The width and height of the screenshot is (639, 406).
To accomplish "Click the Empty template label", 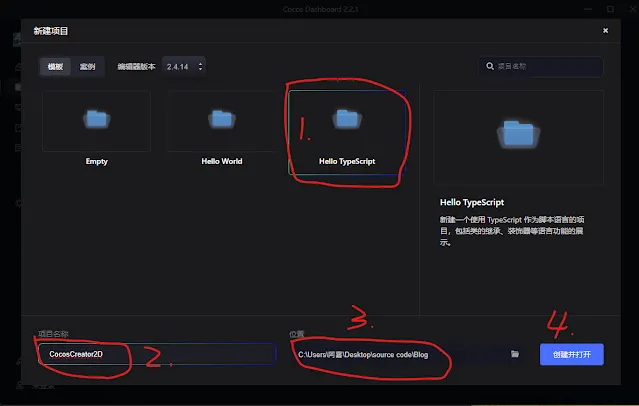I will [x=97, y=161].
